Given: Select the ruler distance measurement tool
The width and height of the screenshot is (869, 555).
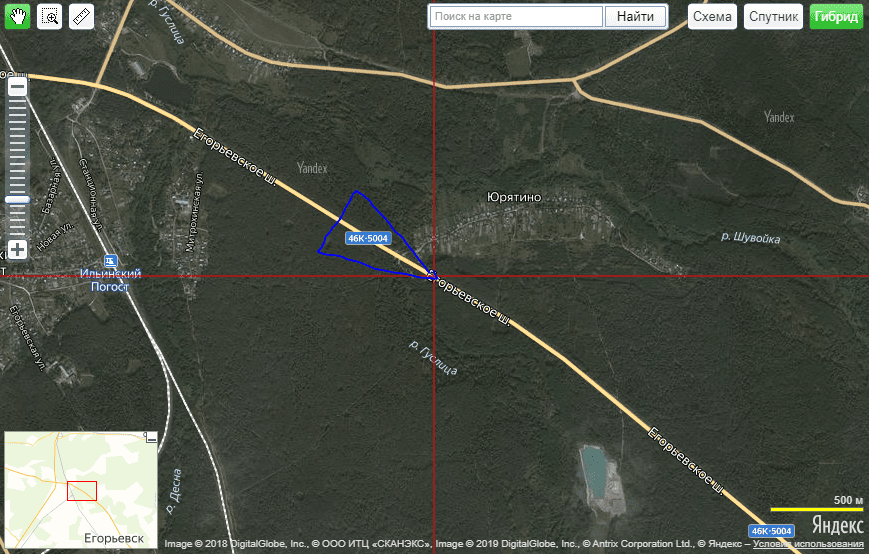Looking at the screenshot, I should (81, 17).
